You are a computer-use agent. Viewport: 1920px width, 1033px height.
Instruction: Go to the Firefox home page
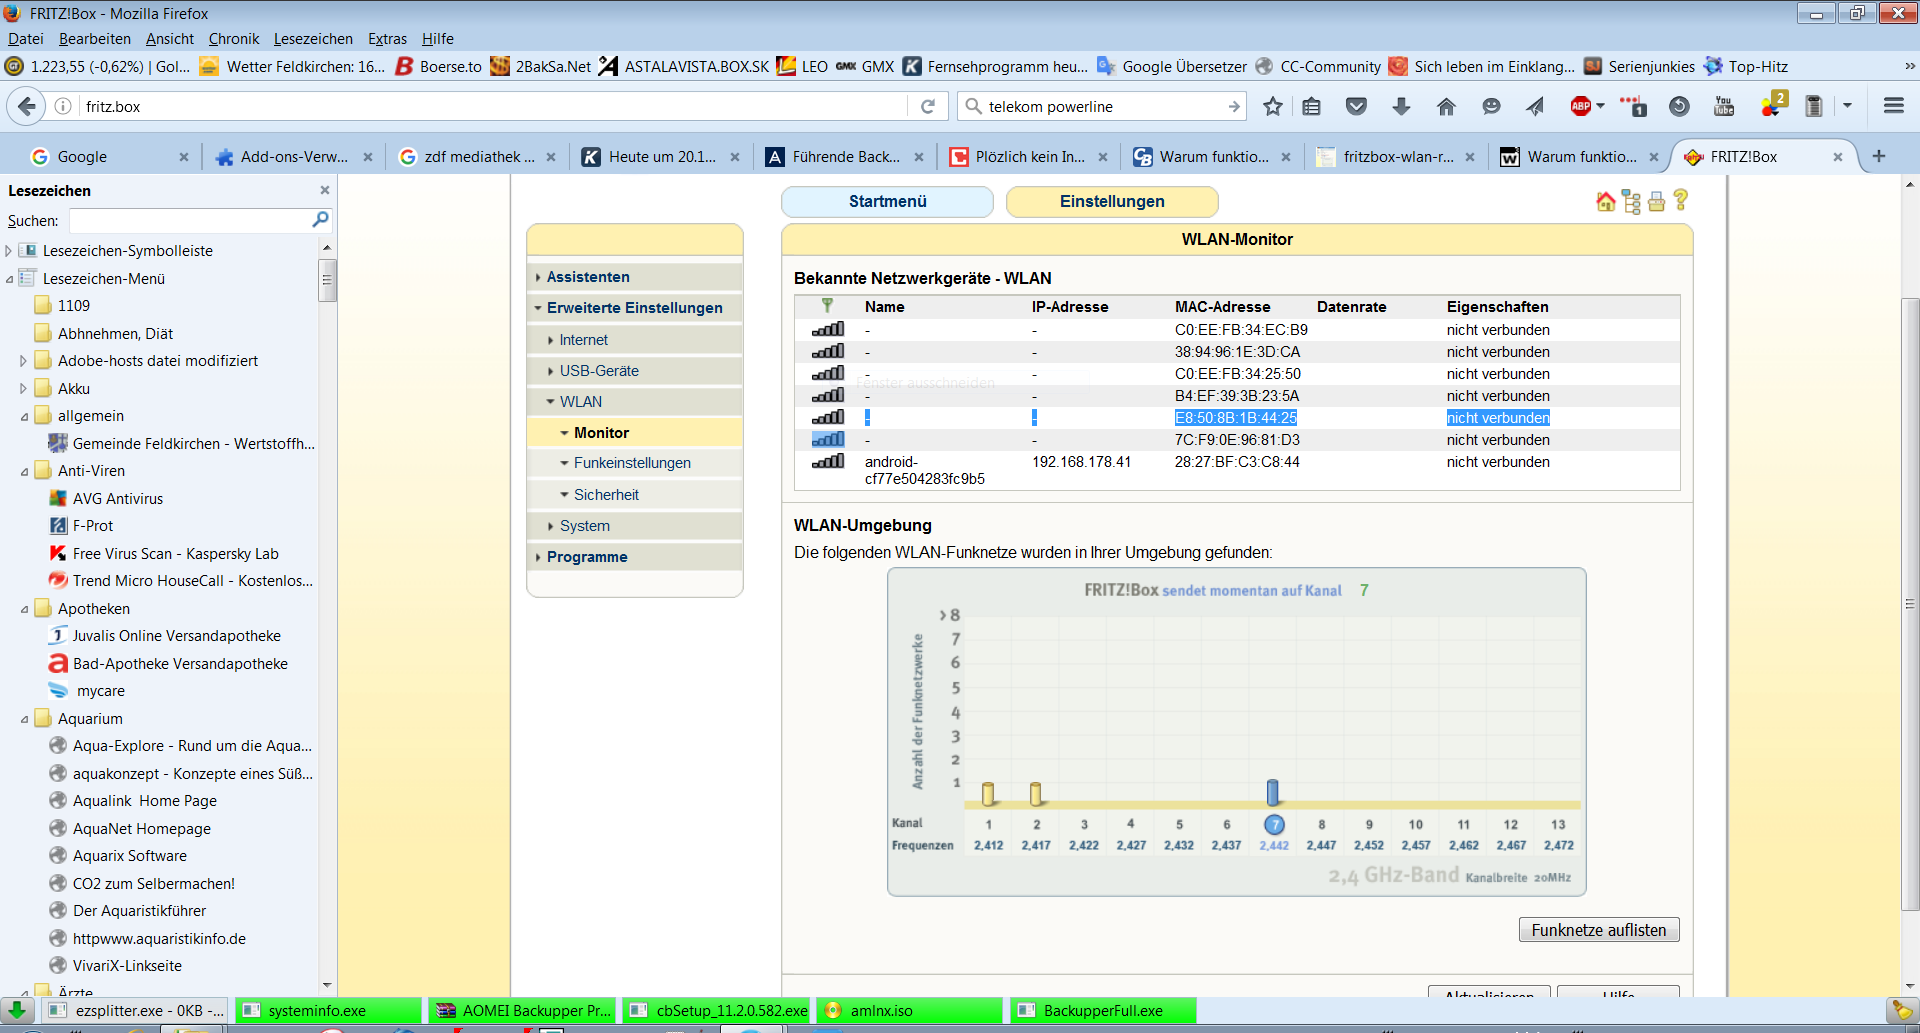(1446, 106)
